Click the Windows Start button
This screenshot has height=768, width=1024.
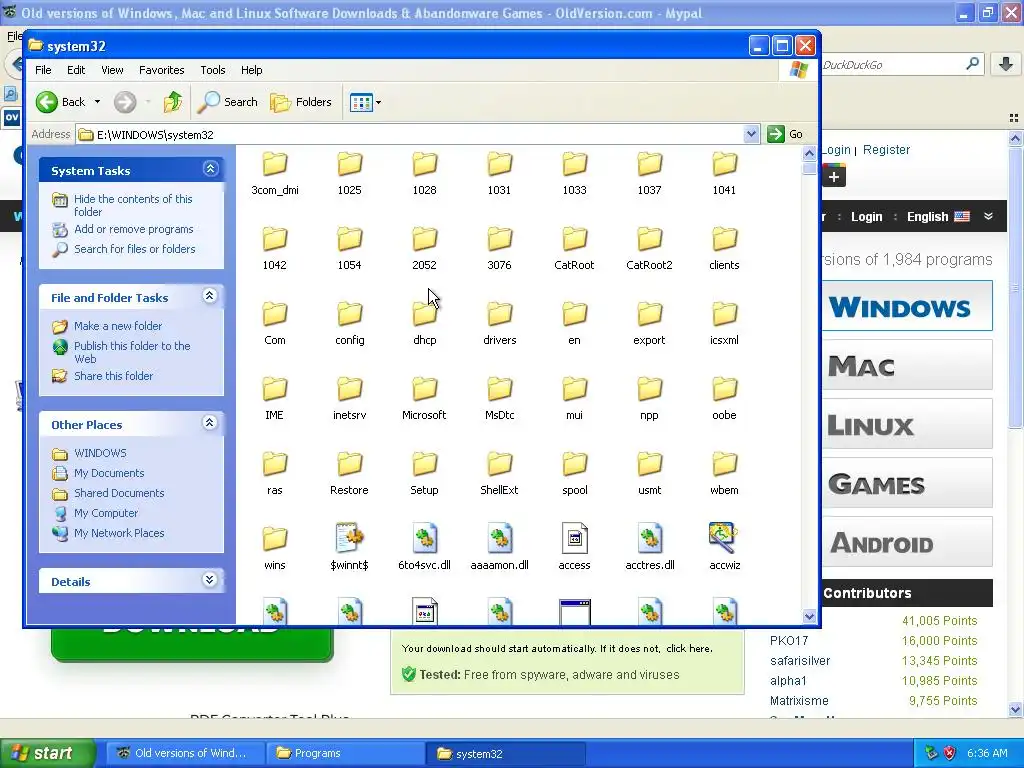point(47,753)
